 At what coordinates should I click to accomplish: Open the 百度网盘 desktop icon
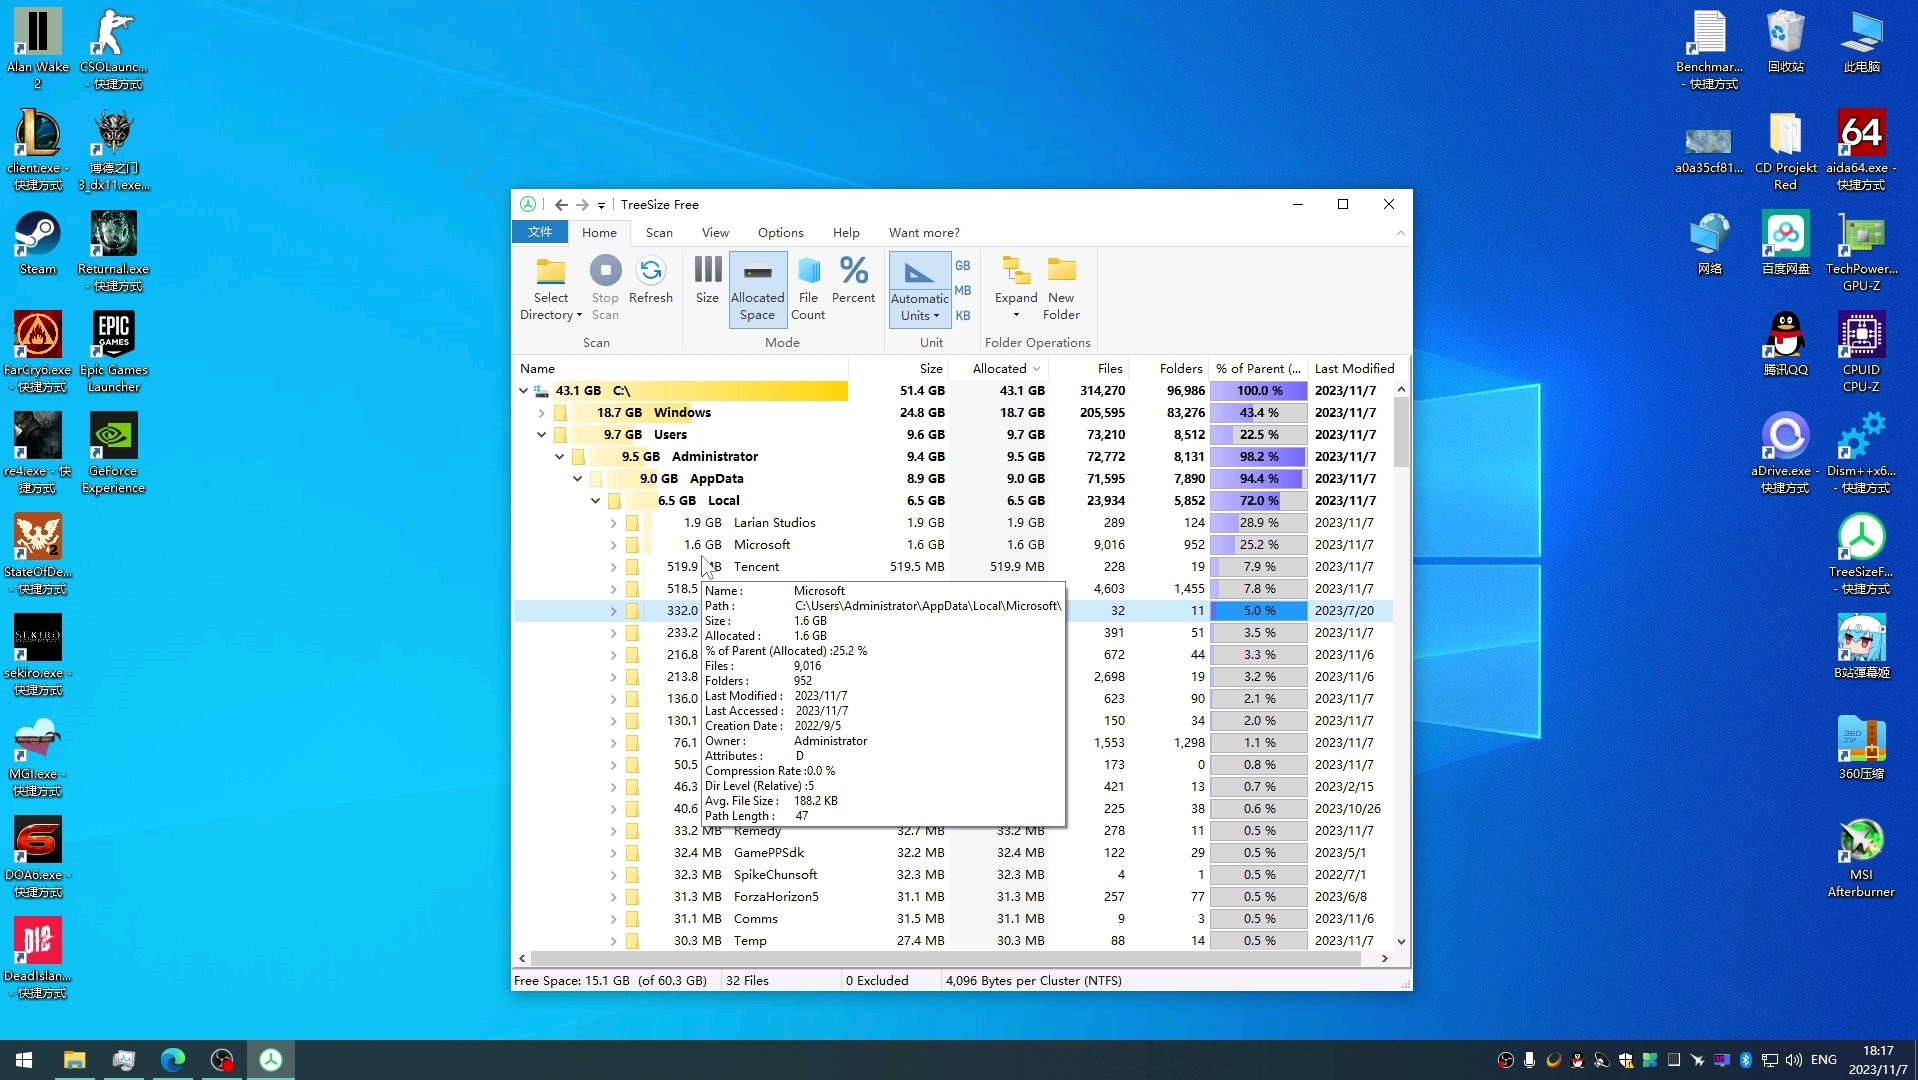(1785, 243)
